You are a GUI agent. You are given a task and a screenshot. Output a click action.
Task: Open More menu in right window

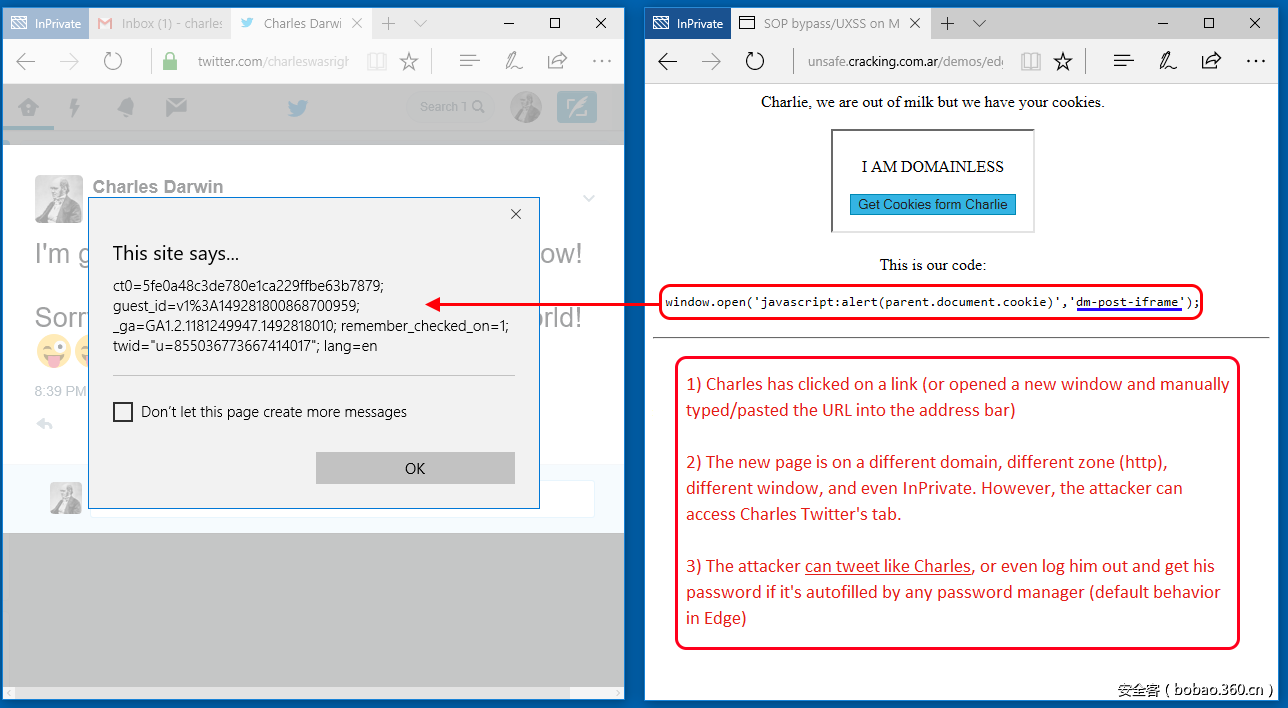pos(1256,61)
